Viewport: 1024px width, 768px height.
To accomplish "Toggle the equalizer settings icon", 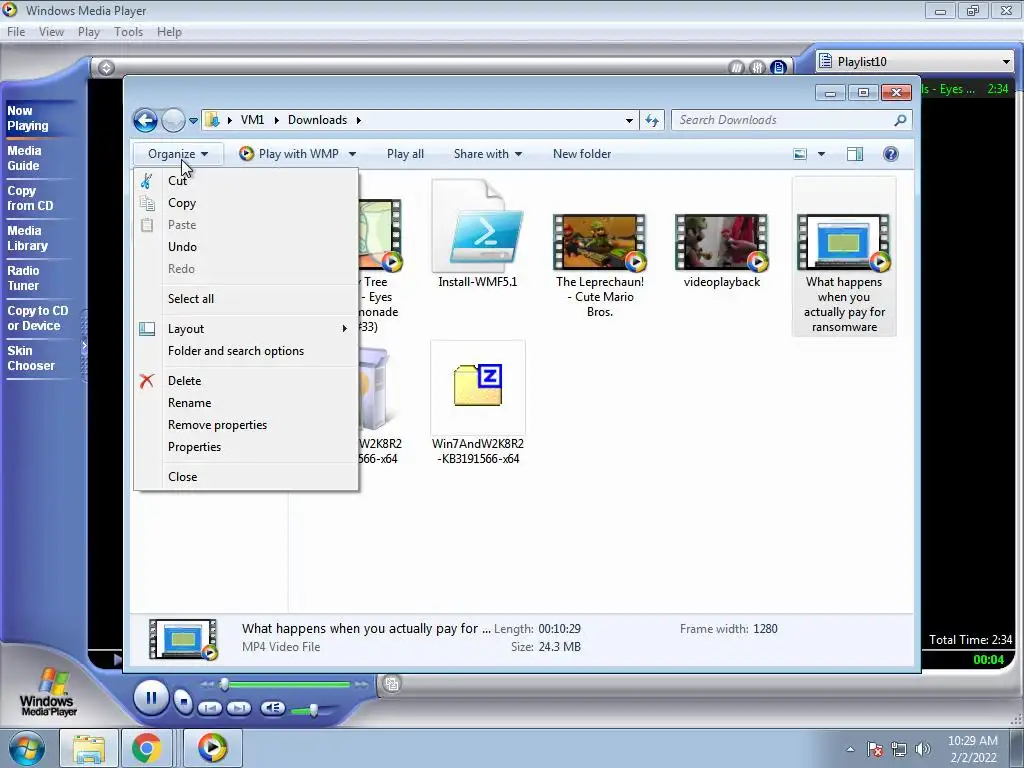I will [x=757, y=67].
